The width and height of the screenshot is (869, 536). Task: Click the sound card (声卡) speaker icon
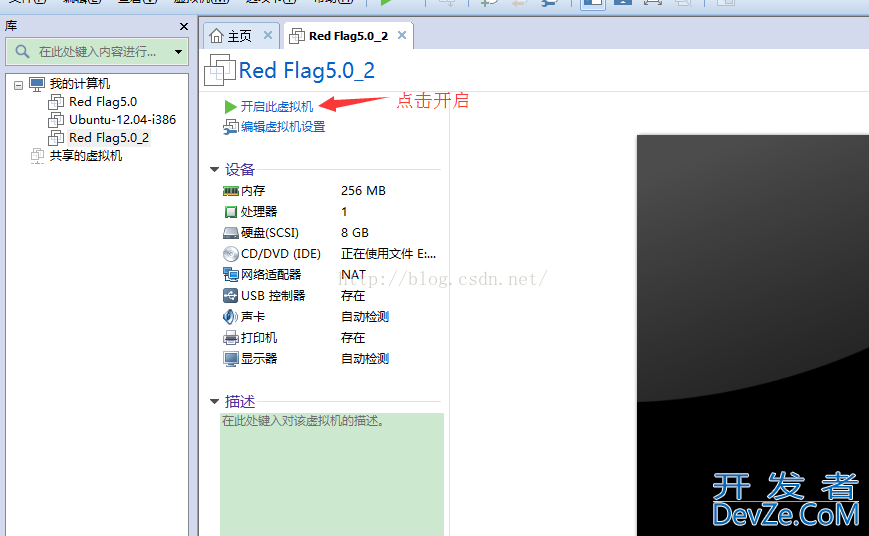click(x=231, y=317)
